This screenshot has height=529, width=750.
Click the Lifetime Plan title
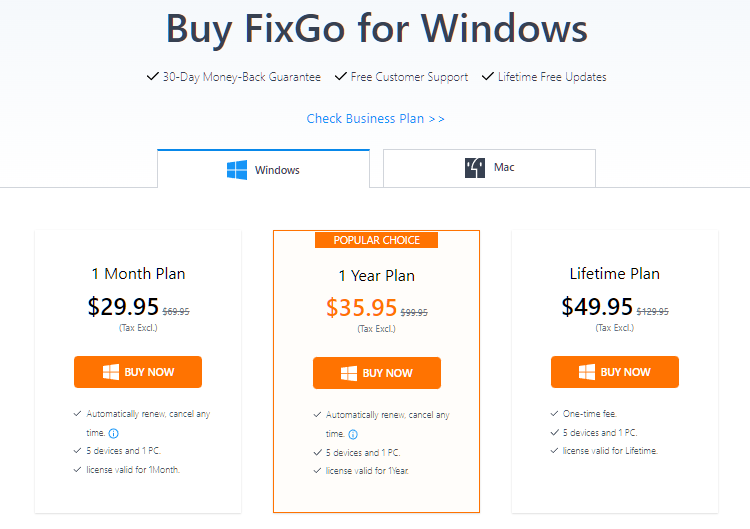pyautogui.click(x=615, y=274)
